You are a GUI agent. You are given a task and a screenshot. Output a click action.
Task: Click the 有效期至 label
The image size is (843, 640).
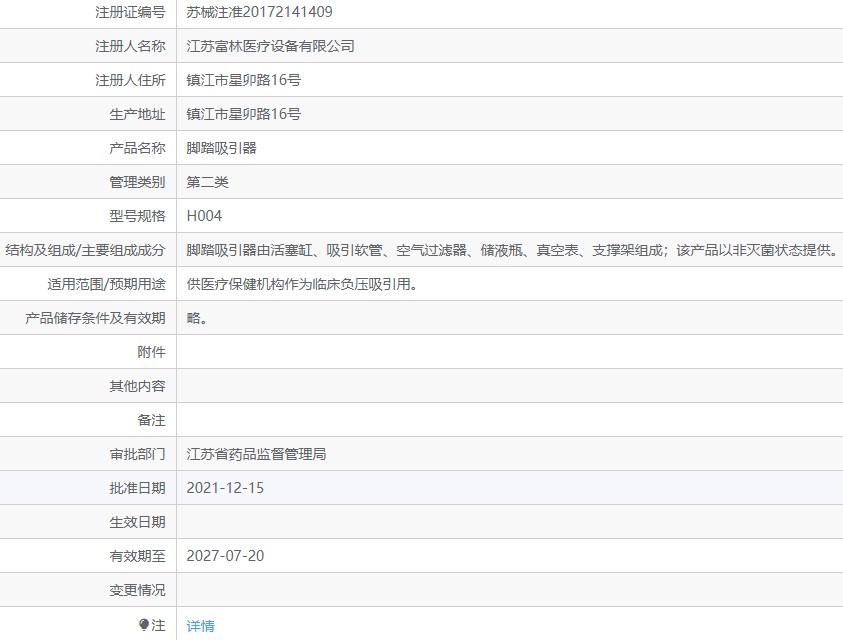coord(138,556)
